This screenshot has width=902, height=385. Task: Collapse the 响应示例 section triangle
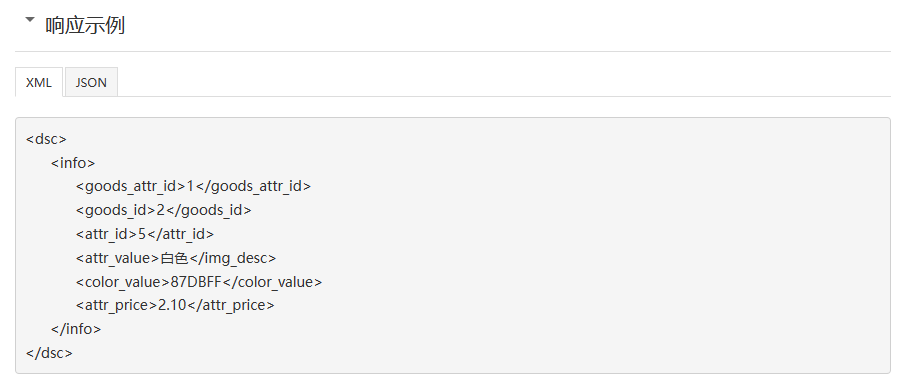30,20
